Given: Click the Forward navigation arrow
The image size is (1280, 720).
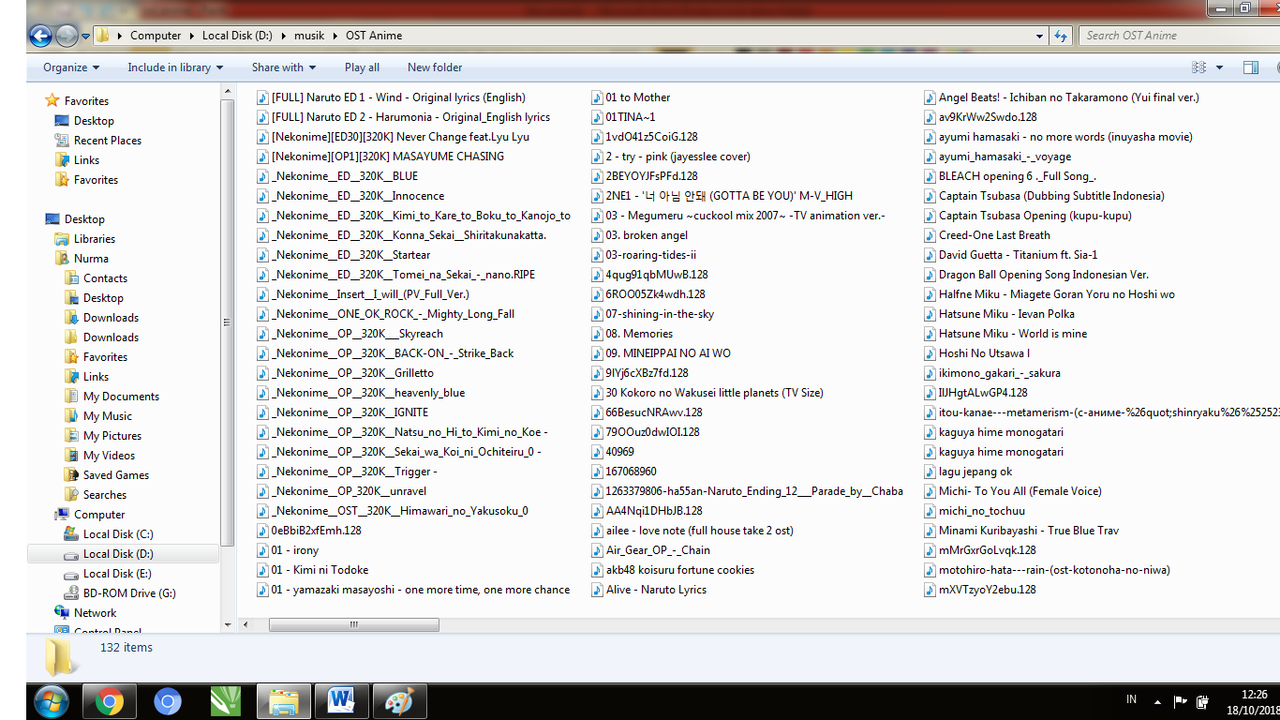Looking at the screenshot, I should click(66, 36).
